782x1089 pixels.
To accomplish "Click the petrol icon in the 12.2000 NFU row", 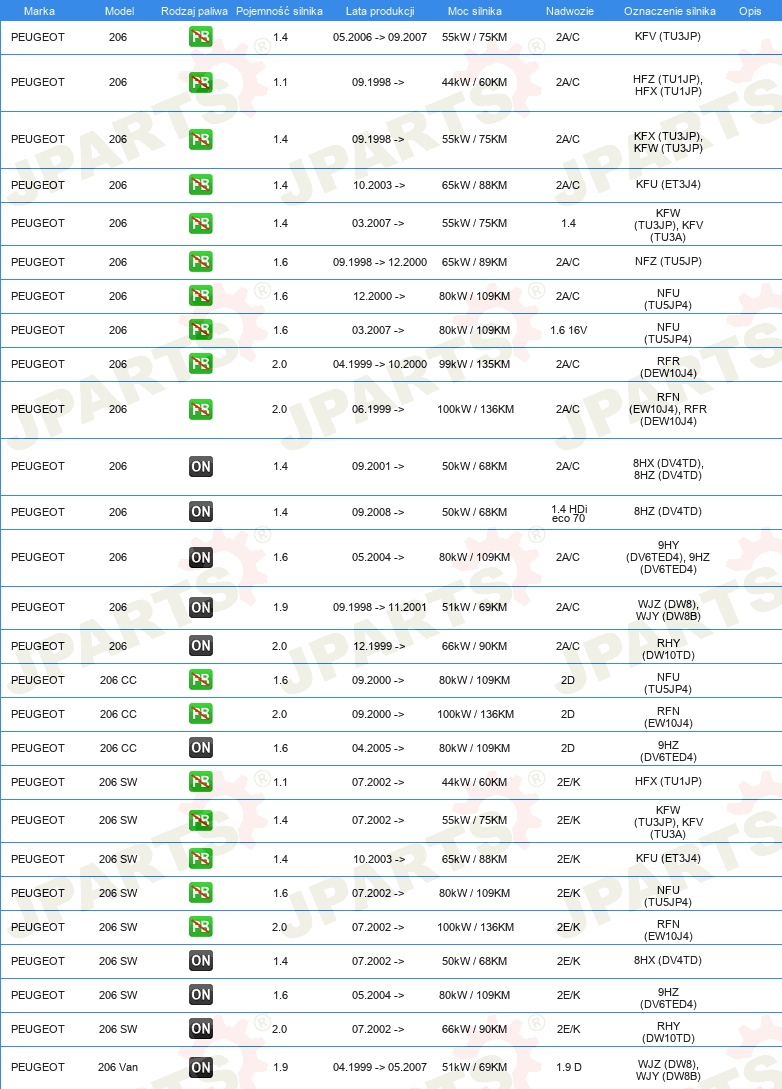I will (x=201, y=296).
